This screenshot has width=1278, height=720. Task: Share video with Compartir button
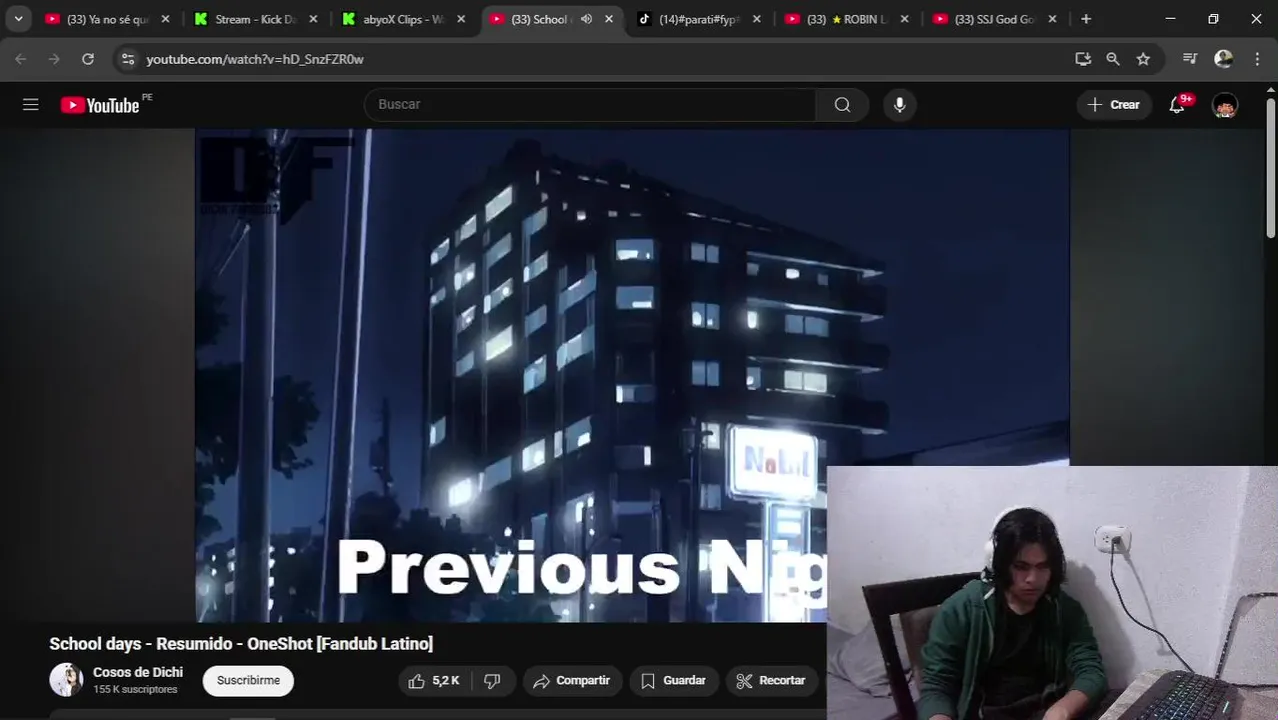click(572, 681)
